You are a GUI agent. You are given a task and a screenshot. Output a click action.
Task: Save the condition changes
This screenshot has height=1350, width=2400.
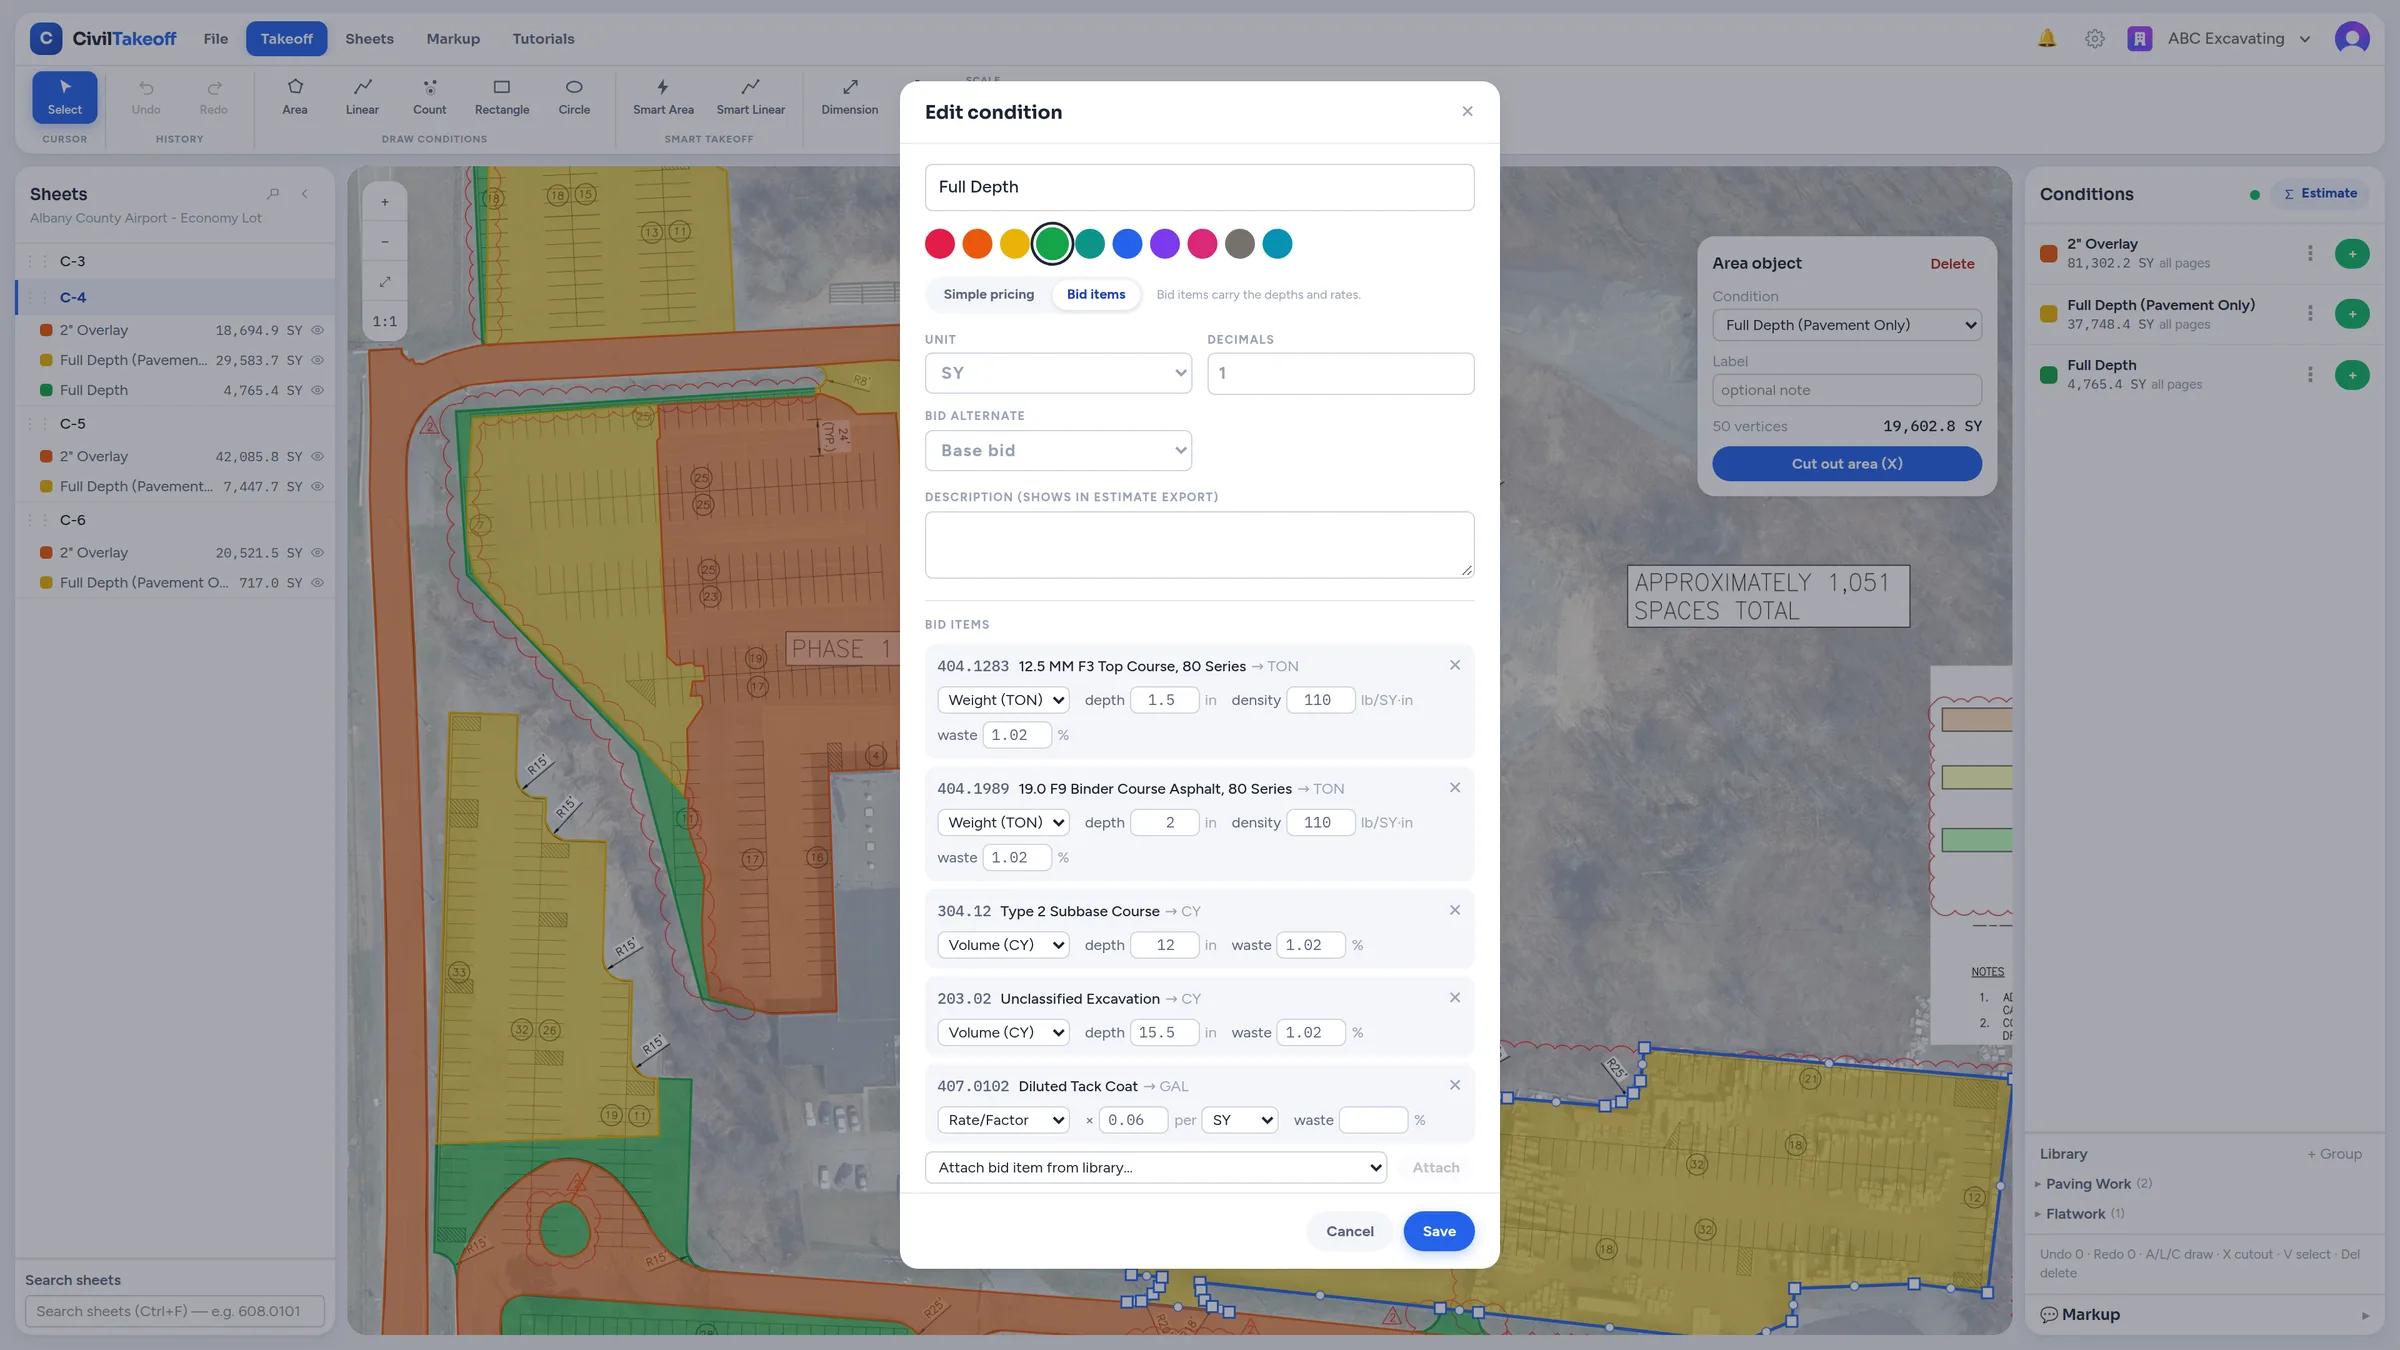coord(1438,1231)
